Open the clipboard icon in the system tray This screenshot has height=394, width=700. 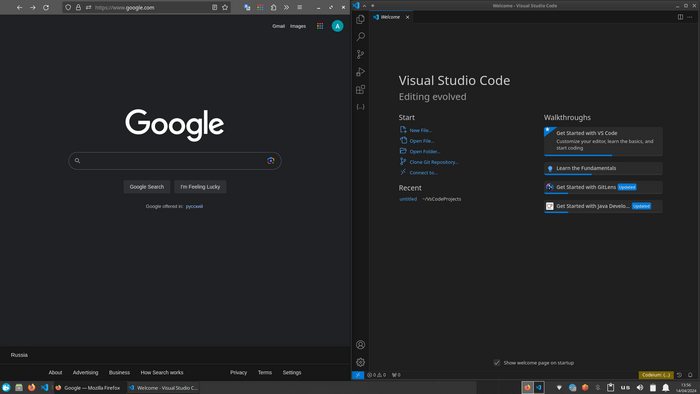[x=610, y=388]
